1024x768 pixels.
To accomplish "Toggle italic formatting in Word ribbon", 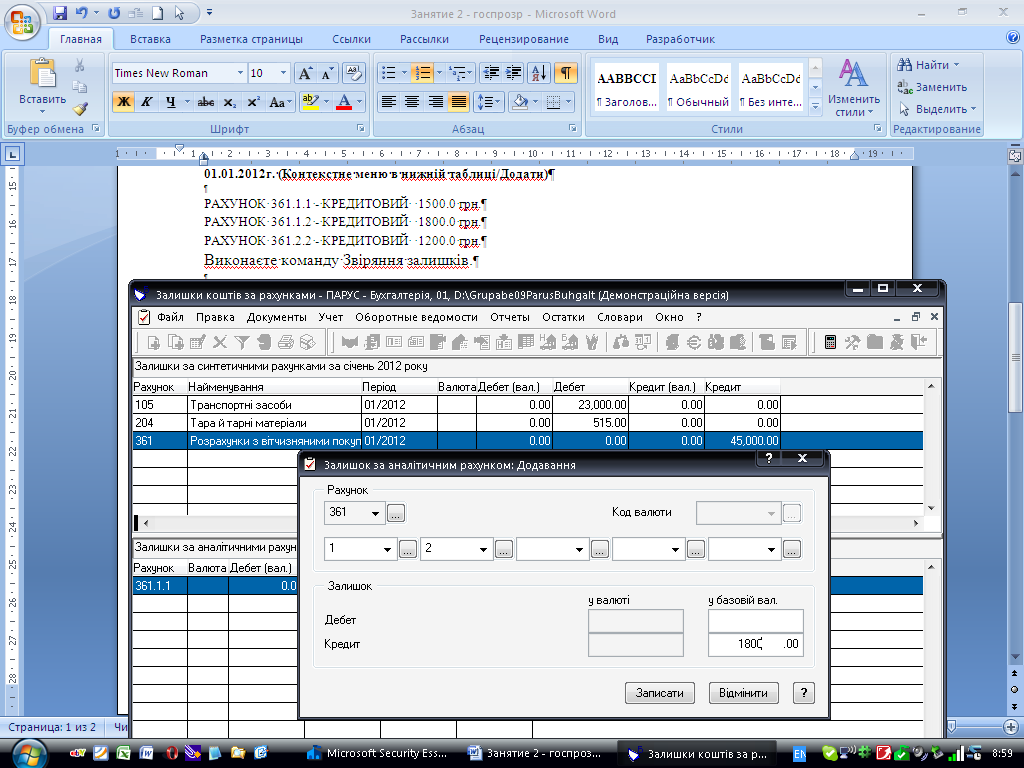I will pyautogui.click(x=147, y=102).
